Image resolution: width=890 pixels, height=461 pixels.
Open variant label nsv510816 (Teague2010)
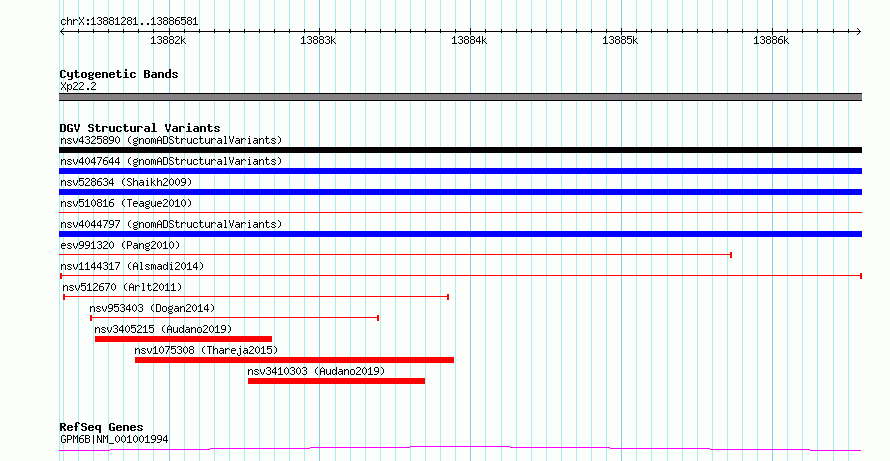126,203
